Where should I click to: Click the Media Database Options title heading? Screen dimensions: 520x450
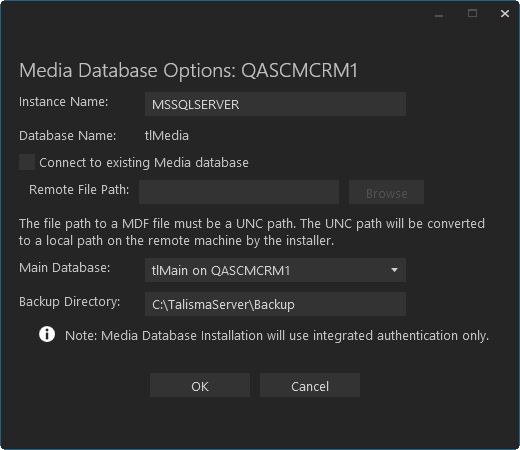tap(188, 70)
